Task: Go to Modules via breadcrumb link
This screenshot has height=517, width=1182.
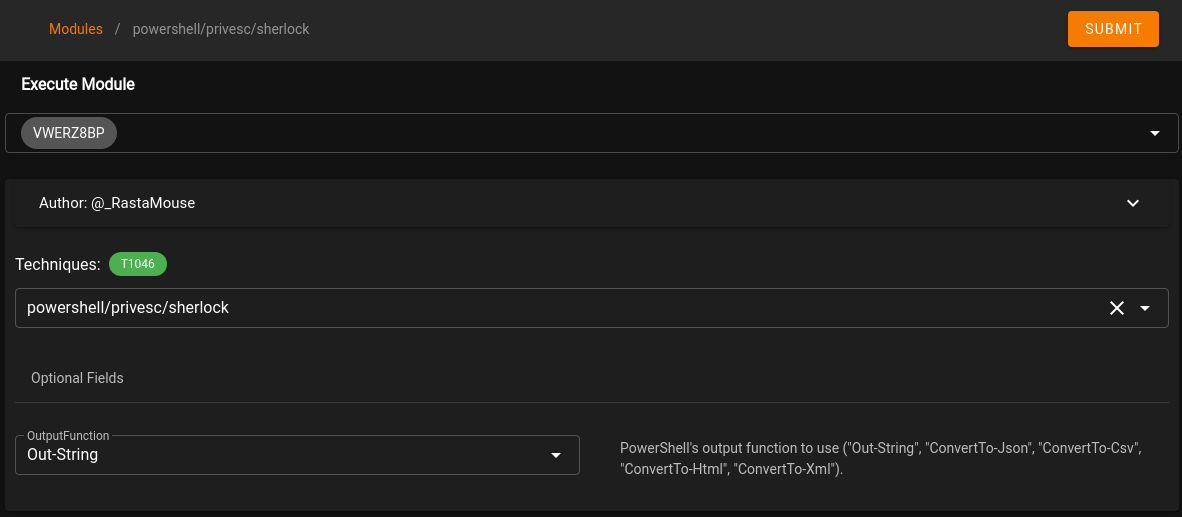Action: [76, 29]
